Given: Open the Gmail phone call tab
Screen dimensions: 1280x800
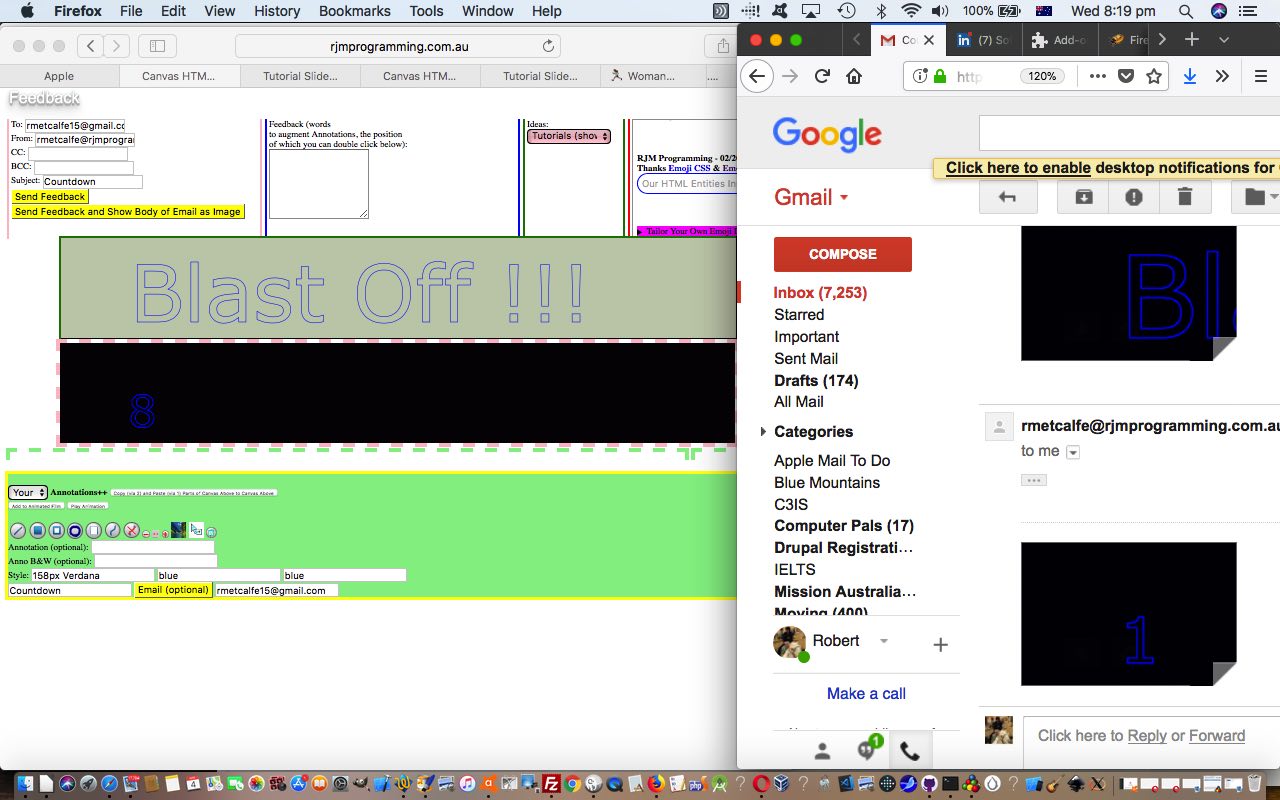Looking at the screenshot, I should 909,750.
